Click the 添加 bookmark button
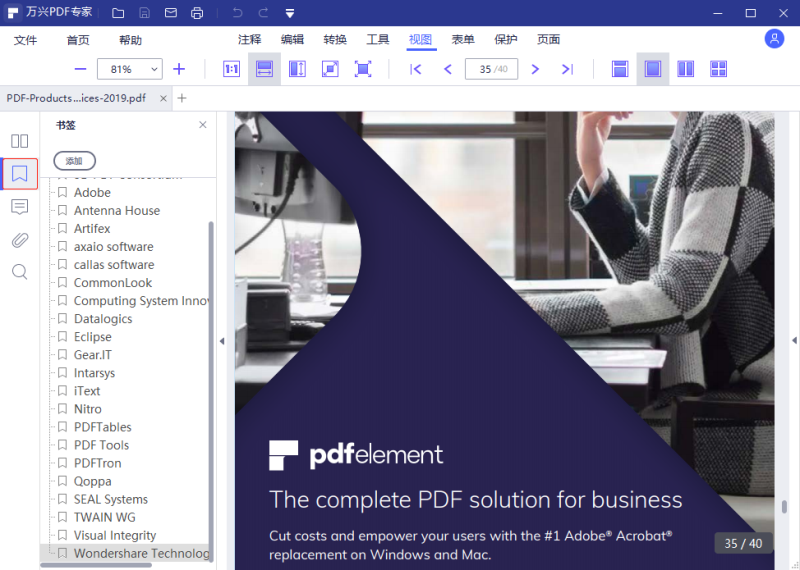This screenshot has width=800, height=570. click(74, 161)
